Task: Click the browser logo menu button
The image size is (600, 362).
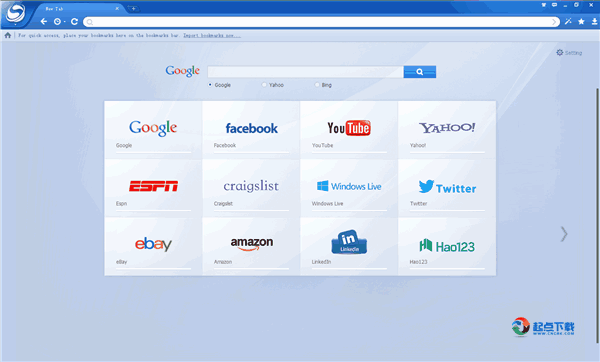Action: [15, 13]
